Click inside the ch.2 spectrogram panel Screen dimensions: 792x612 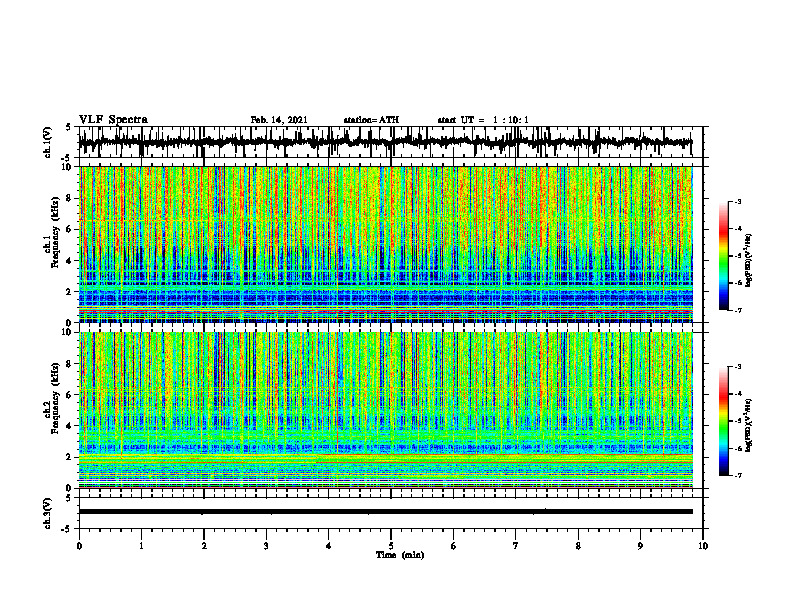385,410
